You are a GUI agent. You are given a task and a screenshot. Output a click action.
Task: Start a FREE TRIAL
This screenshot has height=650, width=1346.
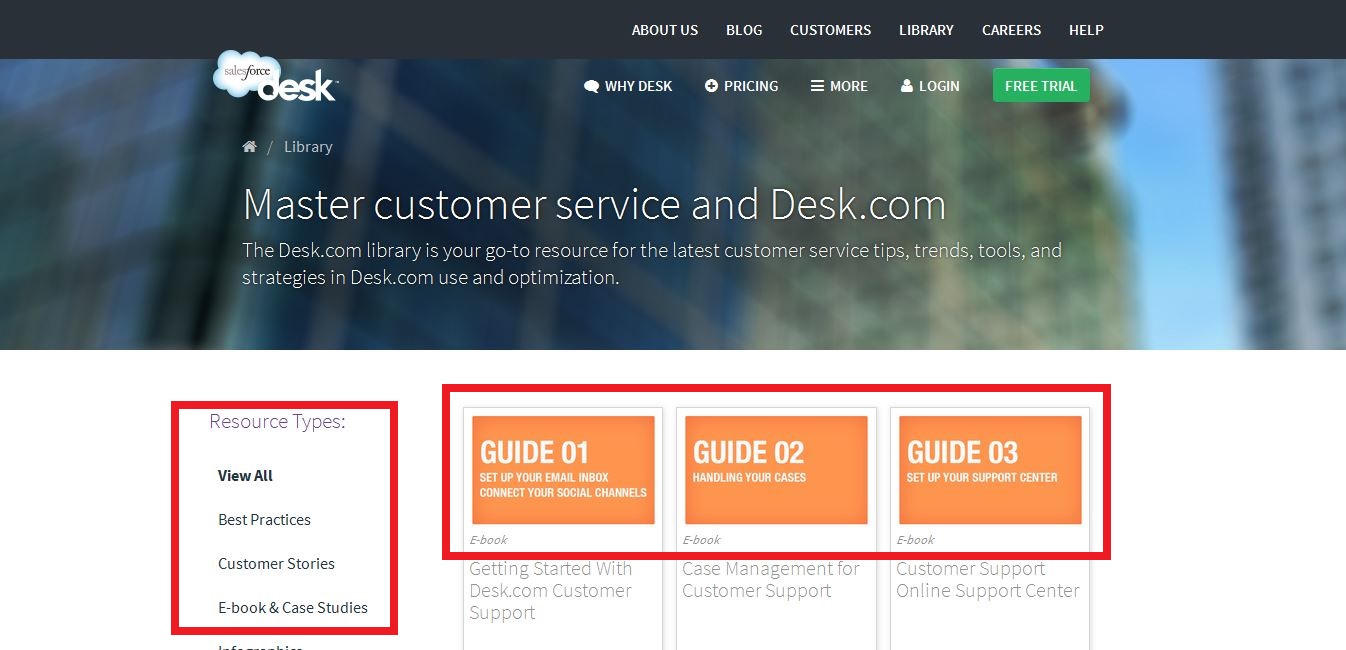(1040, 85)
